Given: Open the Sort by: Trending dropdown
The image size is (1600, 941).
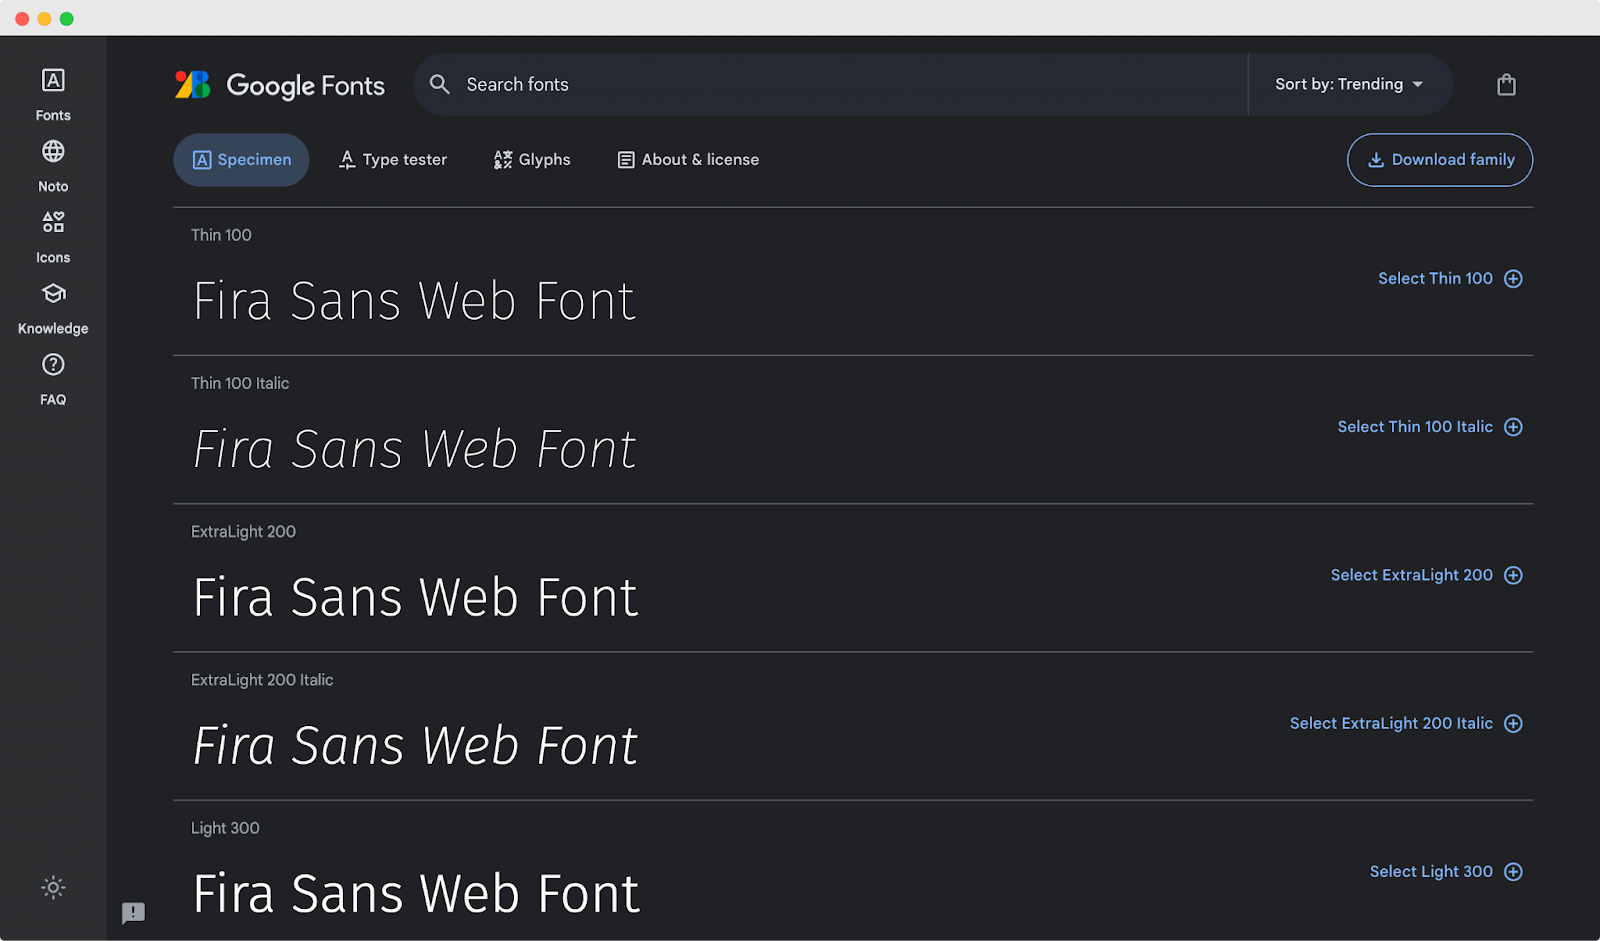Looking at the screenshot, I should pyautogui.click(x=1348, y=84).
